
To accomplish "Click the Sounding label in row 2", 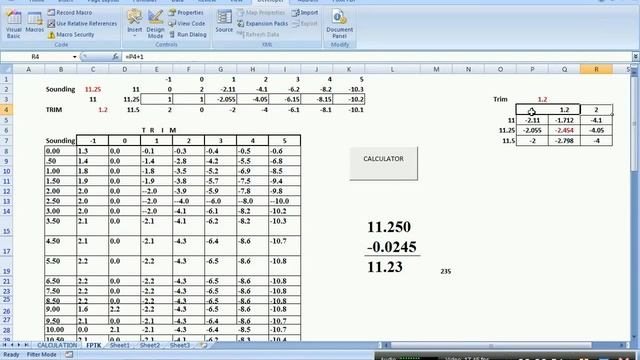I will coord(60,89).
